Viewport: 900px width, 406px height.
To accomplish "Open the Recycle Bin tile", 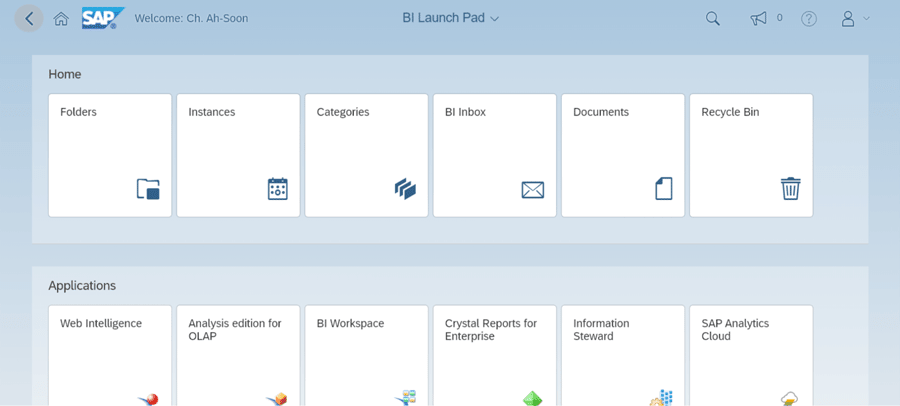I will click(x=751, y=156).
